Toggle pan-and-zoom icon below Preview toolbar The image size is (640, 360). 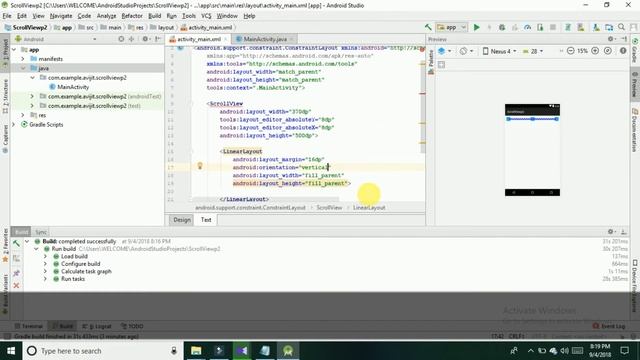tap(441, 64)
